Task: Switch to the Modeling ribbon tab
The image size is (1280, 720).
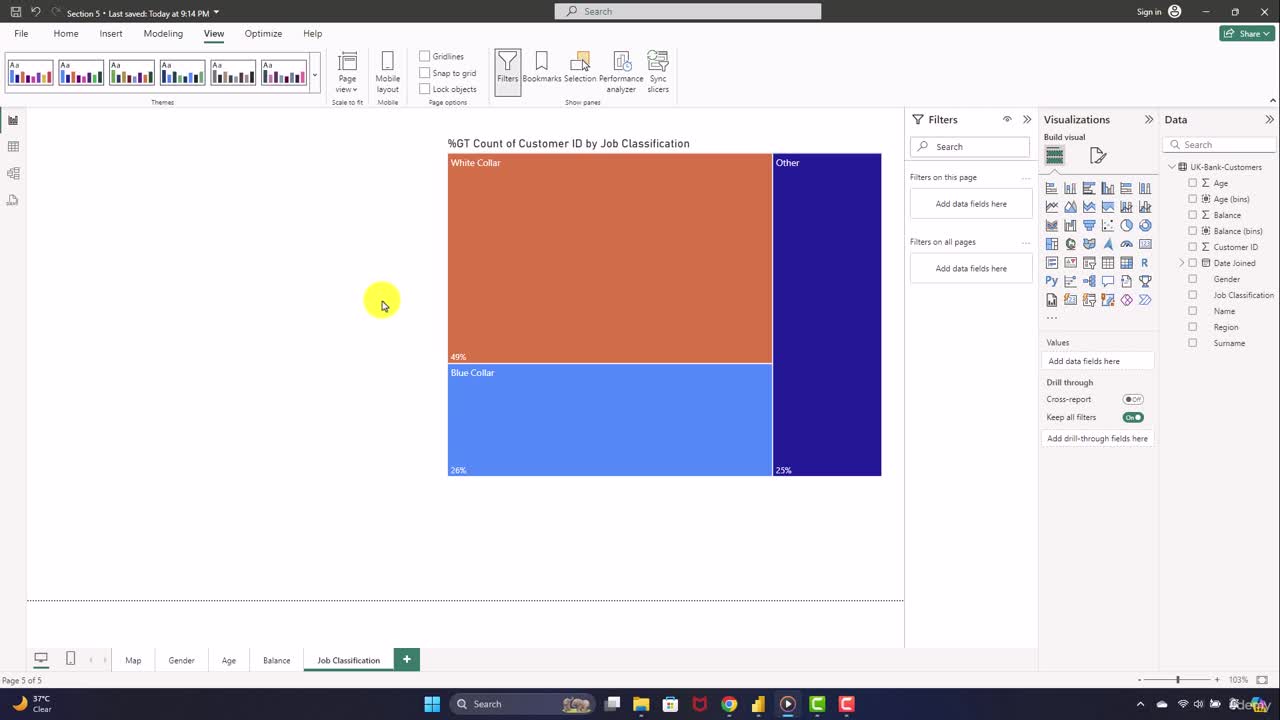Action: (163, 33)
